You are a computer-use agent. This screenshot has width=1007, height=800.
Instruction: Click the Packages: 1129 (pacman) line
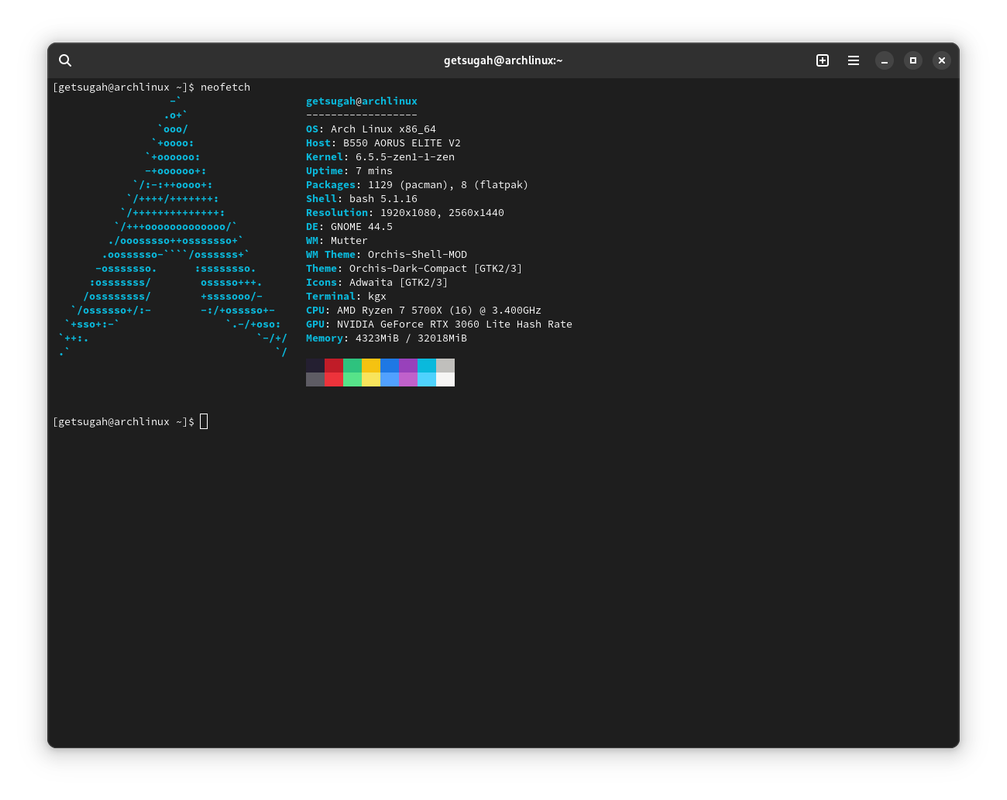417,185
